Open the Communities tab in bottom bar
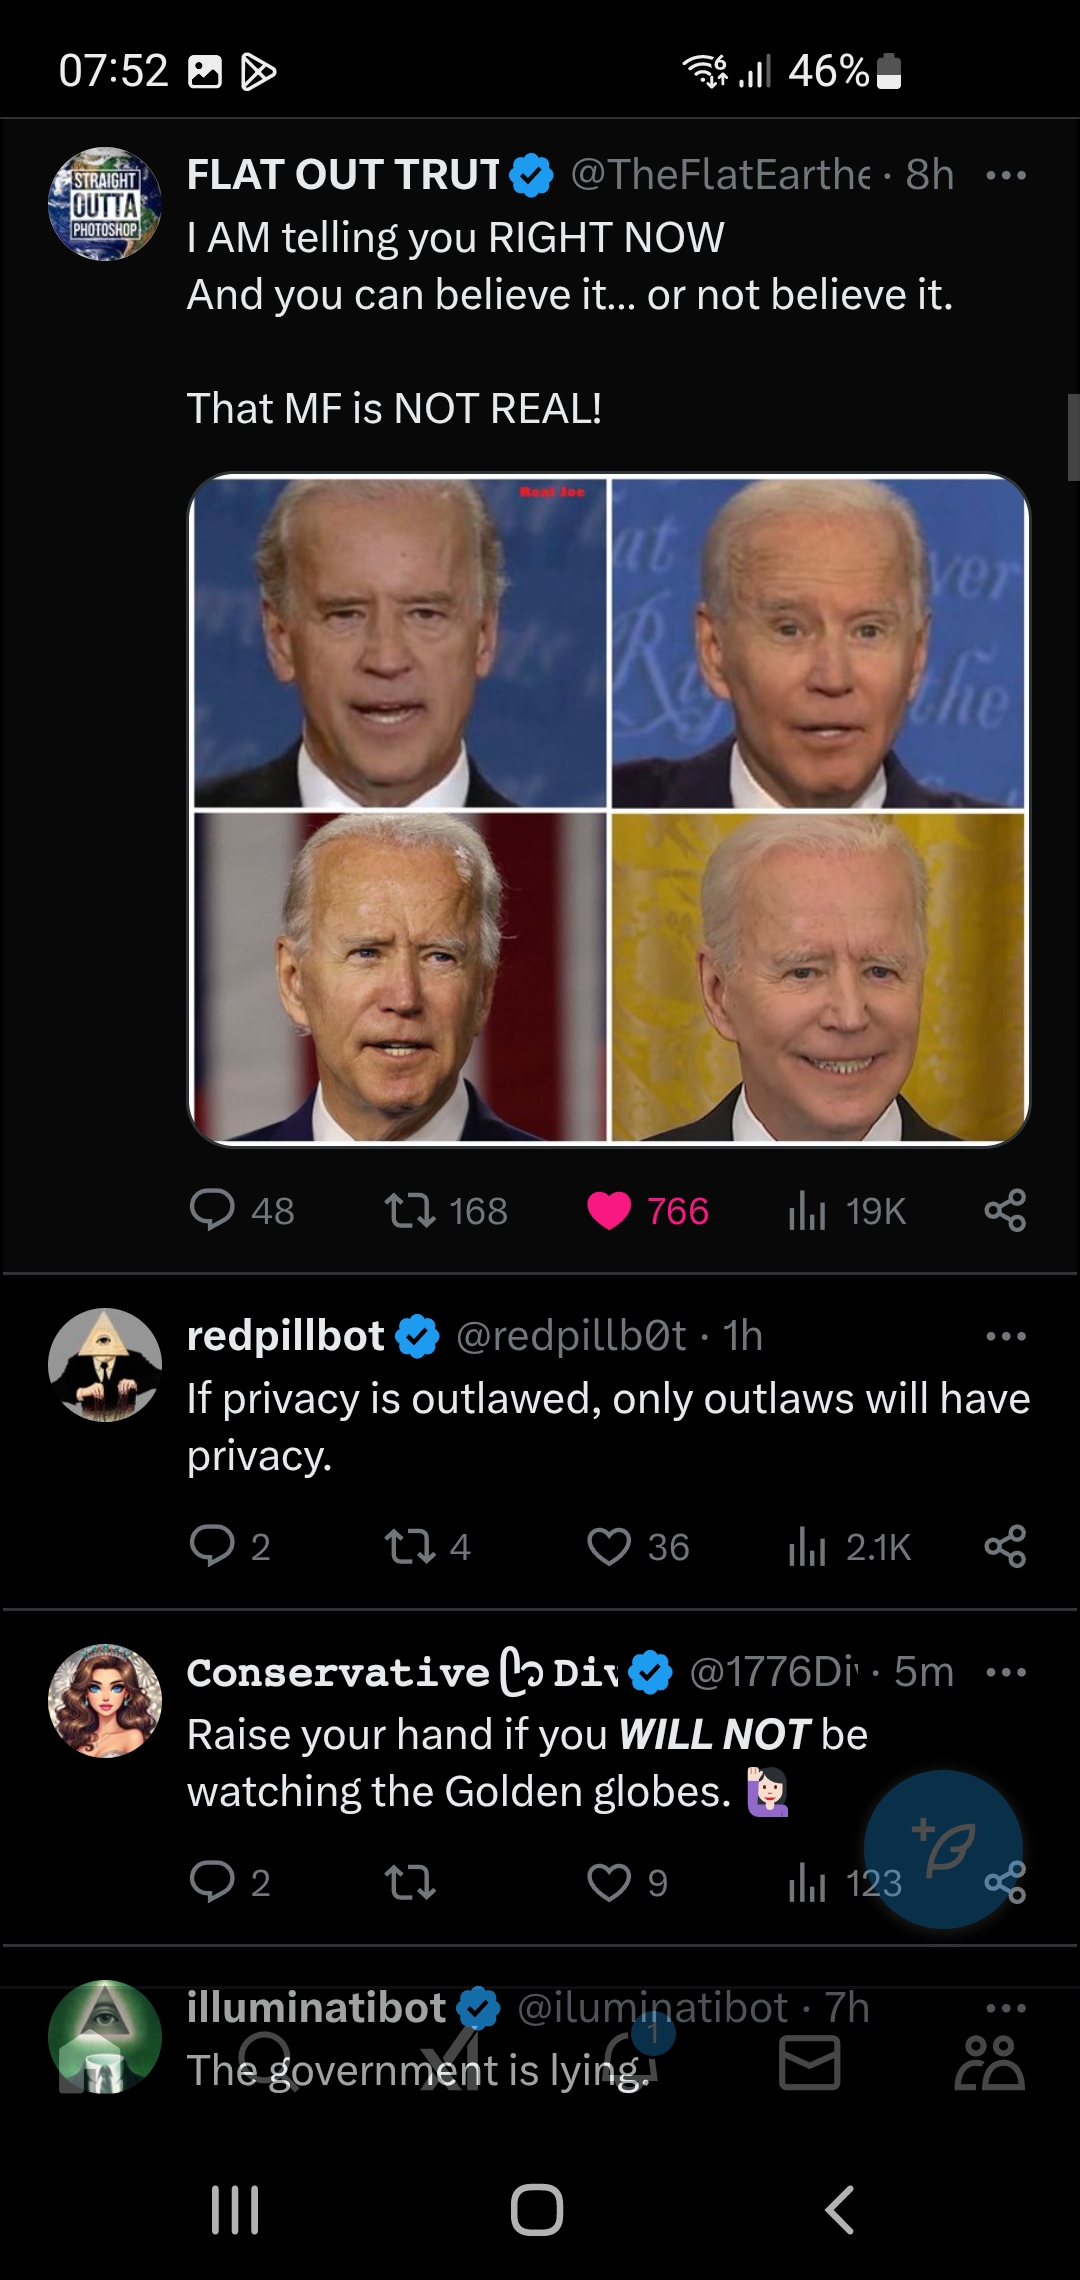This screenshot has height=2280, width=1080. tap(989, 2062)
